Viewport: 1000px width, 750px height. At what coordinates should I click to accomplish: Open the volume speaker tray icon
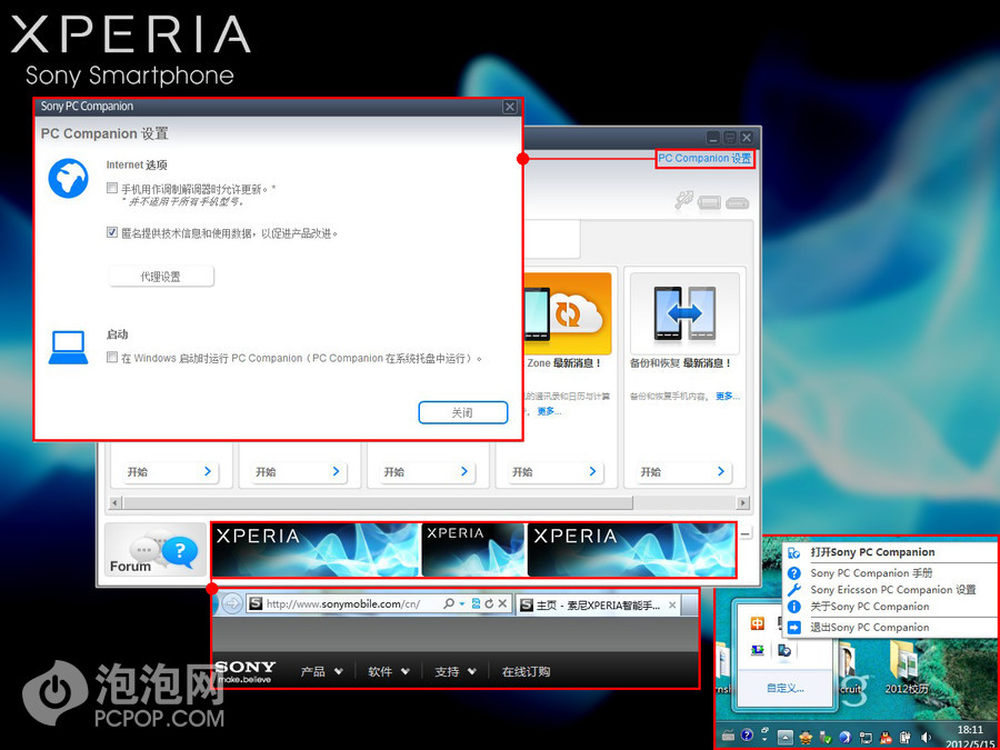pyautogui.click(x=926, y=737)
